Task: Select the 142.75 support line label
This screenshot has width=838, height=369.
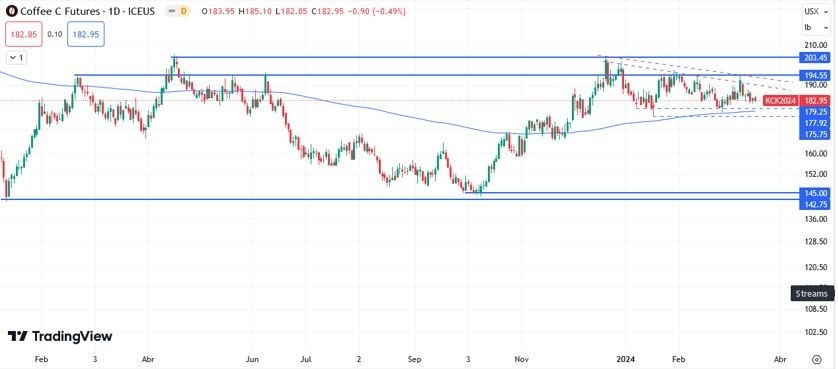Action: click(x=814, y=204)
